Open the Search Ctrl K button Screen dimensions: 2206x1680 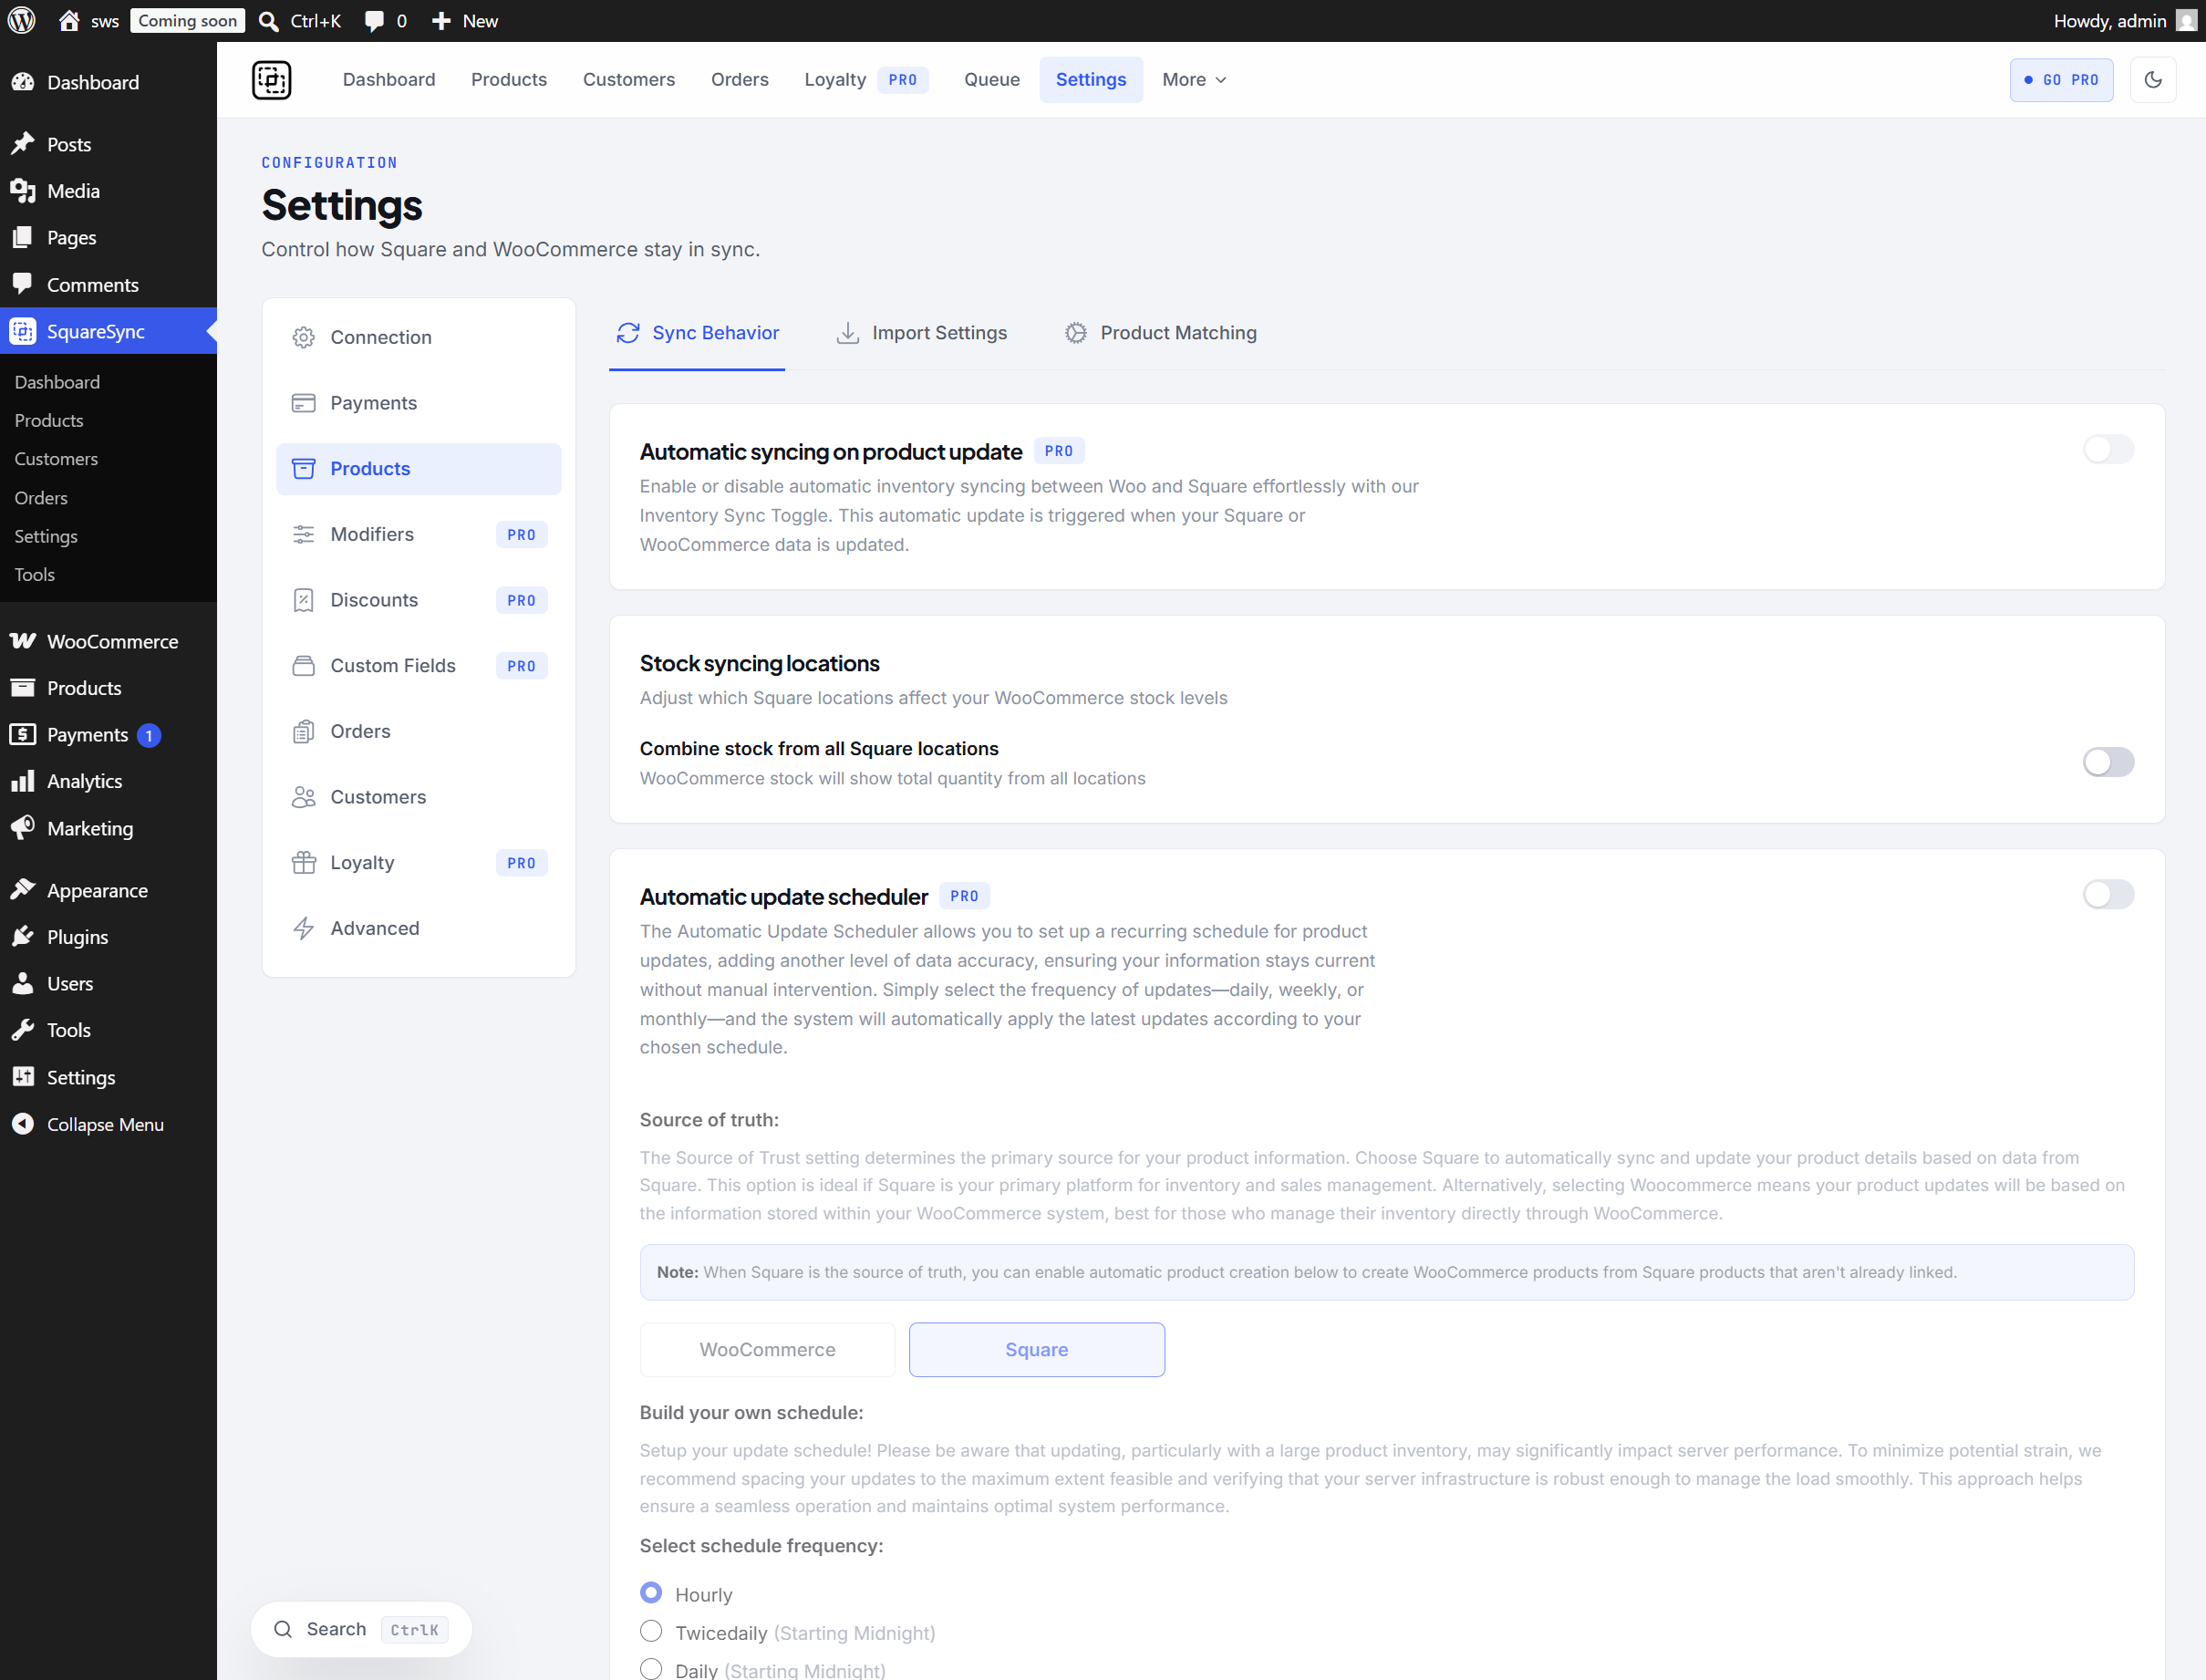pos(361,1630)
